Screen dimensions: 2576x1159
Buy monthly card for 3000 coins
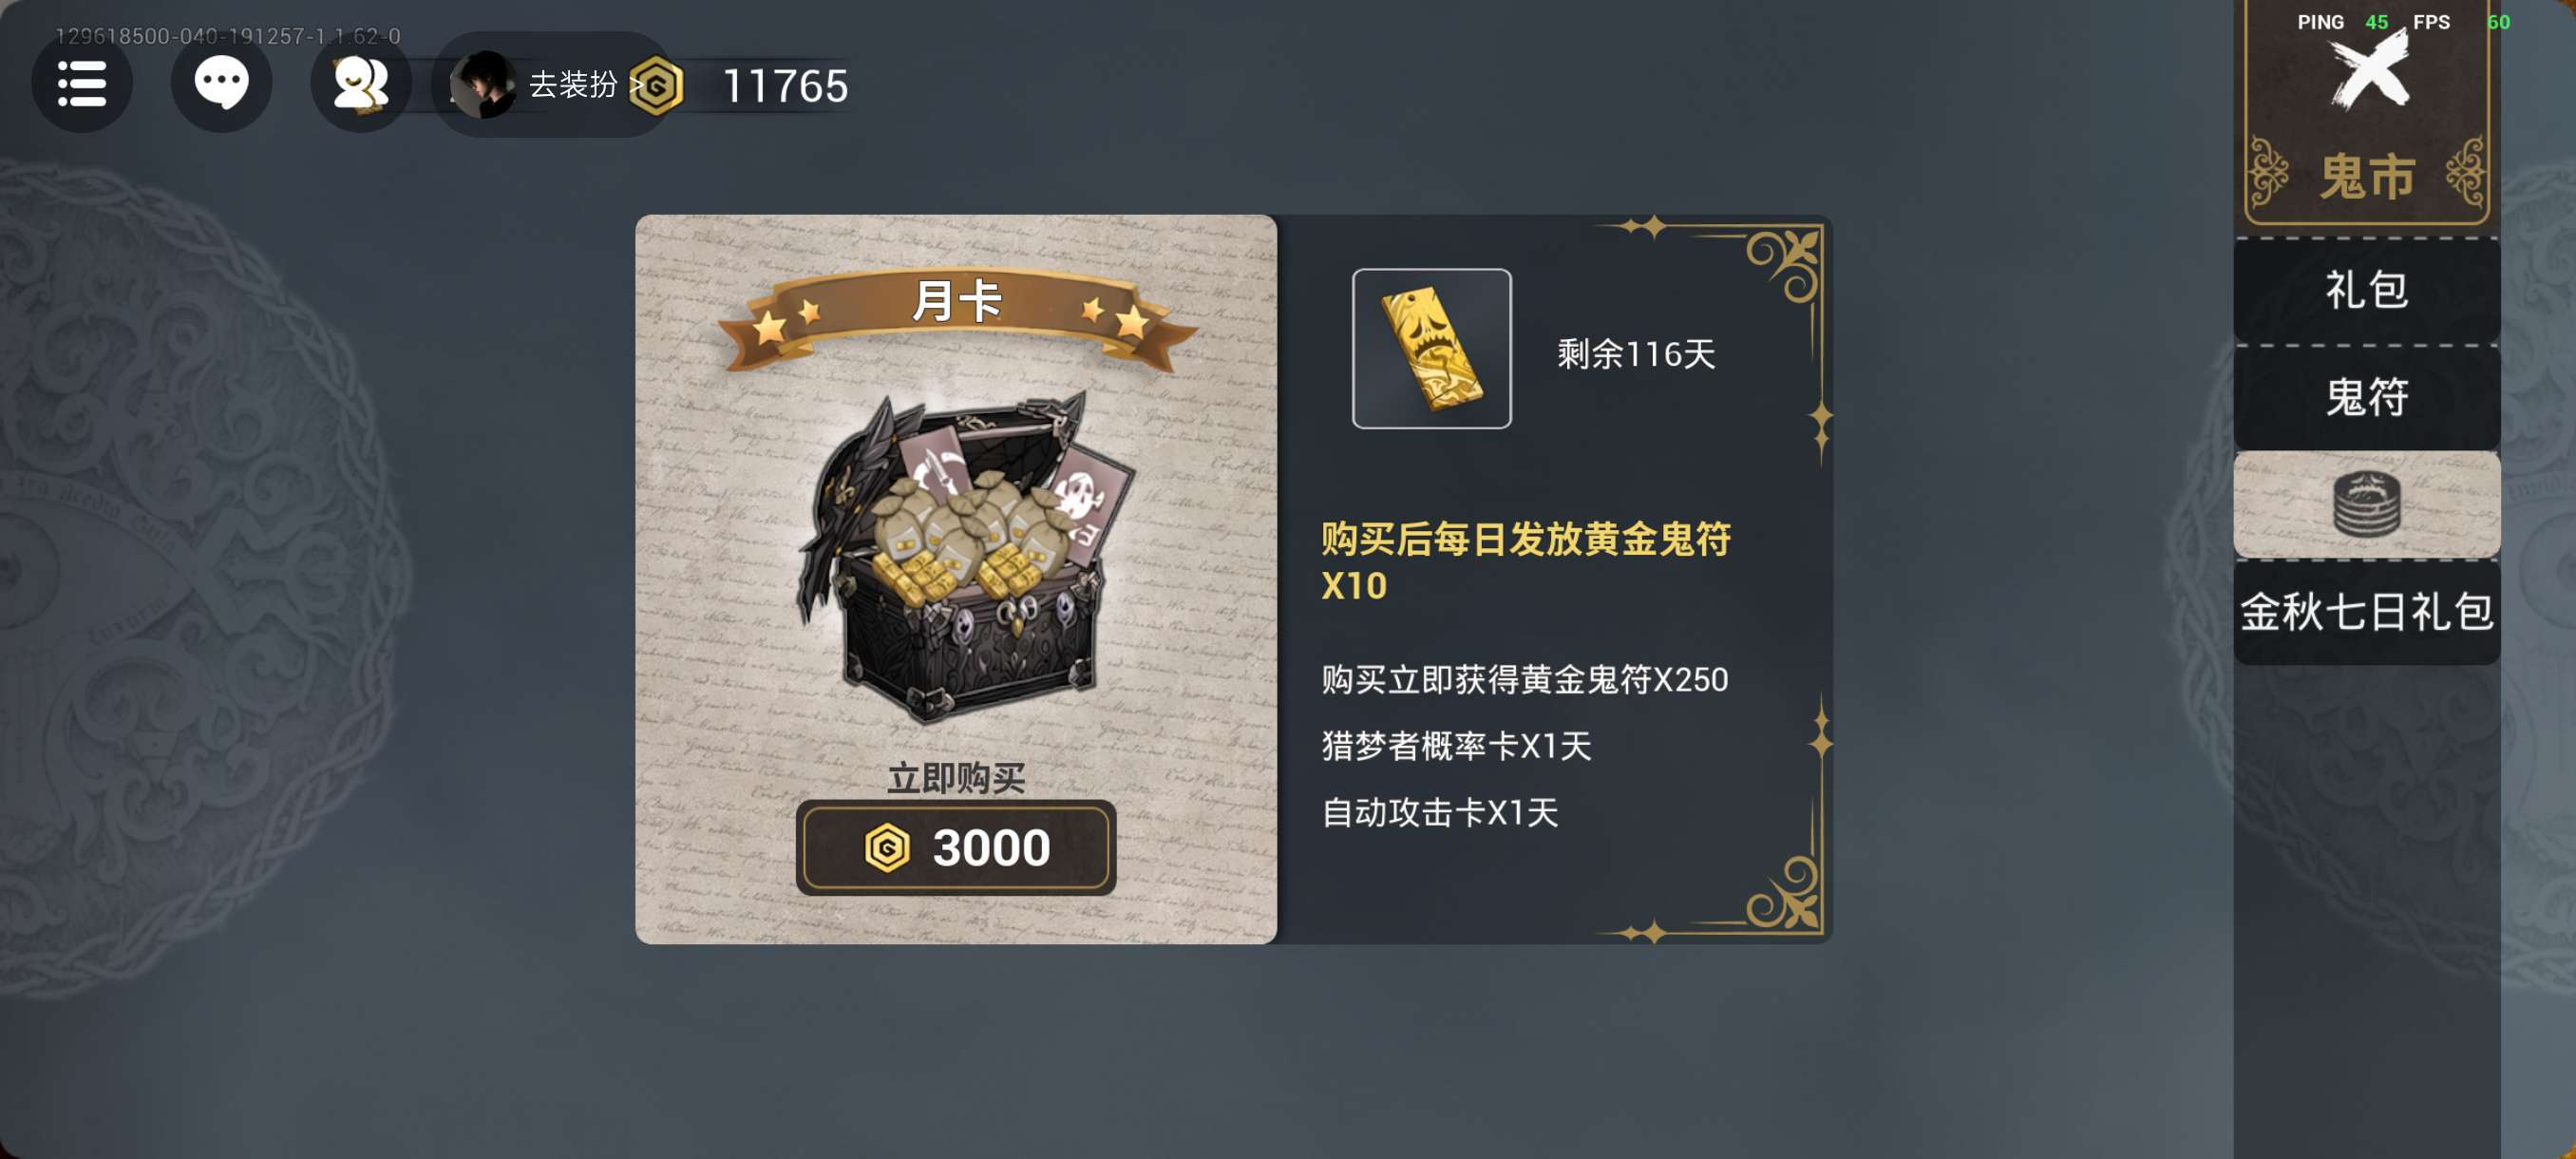956,848
